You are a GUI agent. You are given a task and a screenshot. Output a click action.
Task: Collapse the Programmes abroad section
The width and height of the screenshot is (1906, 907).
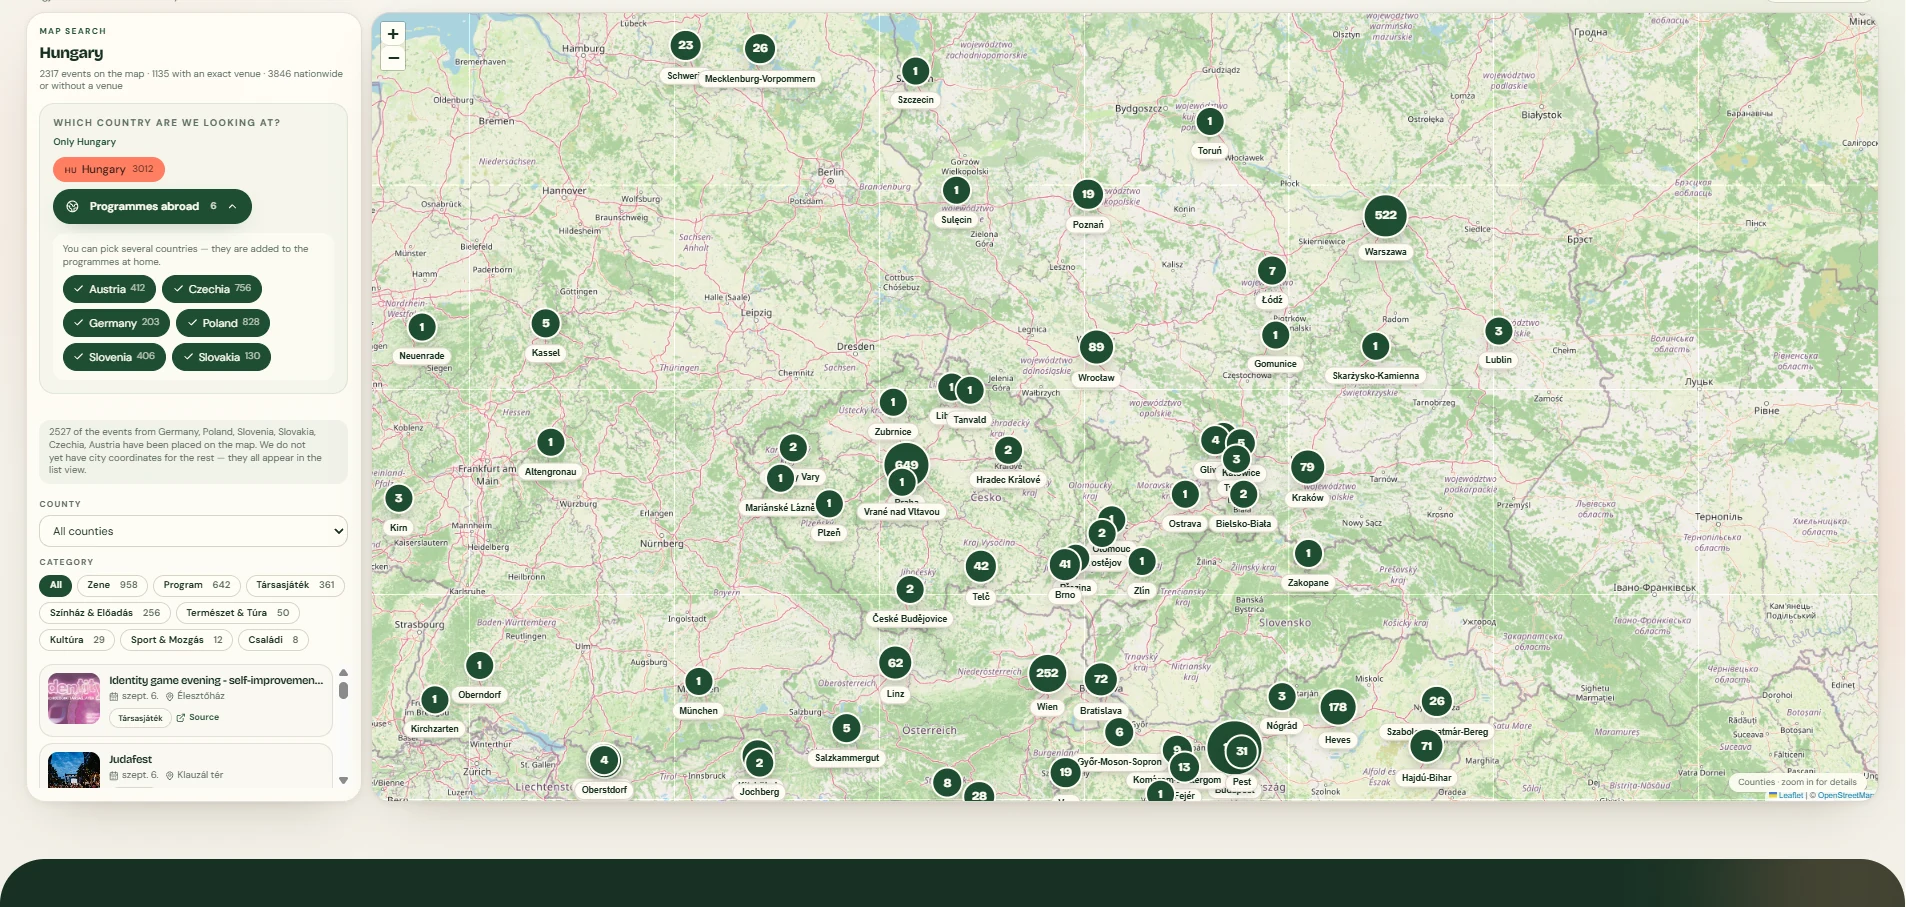click(x=152, y=206)
